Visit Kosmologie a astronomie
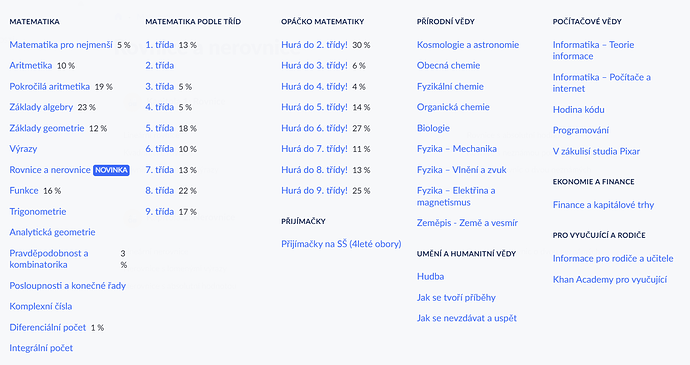The width and height of the screenshot is (690, 365). [x=468, y=45]
